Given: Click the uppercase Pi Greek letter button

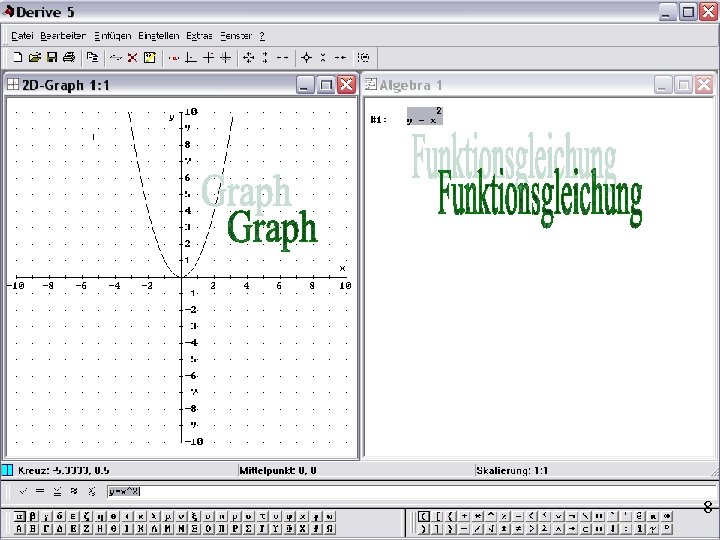Looking at the screenshot, I should 221,529.
